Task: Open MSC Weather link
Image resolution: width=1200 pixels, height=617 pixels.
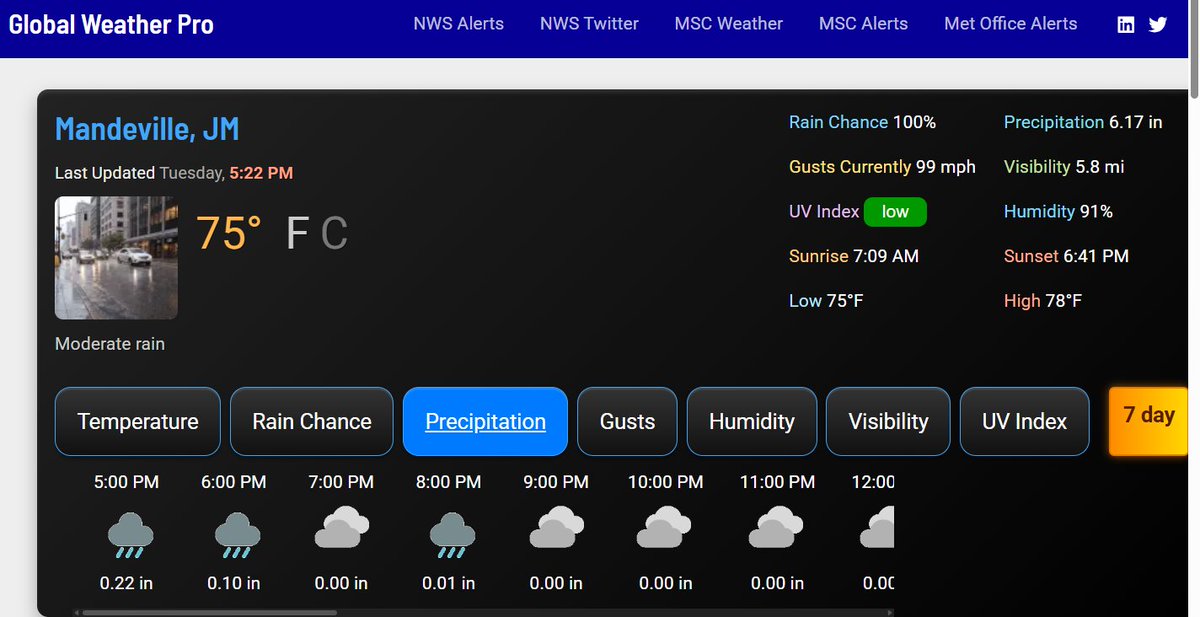Action: click(x=729, y=24)
